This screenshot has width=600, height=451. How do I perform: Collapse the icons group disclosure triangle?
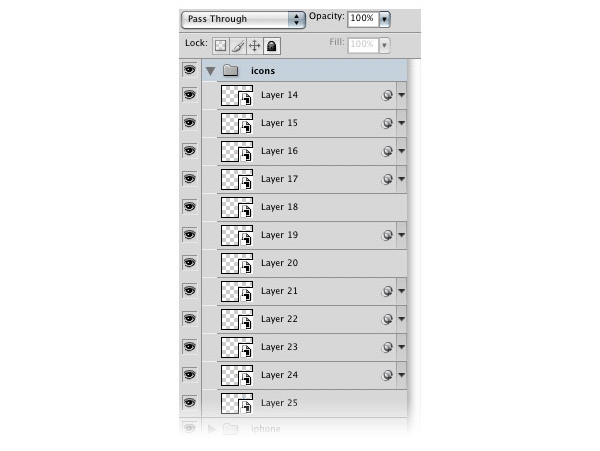click(x=210, y=71)
